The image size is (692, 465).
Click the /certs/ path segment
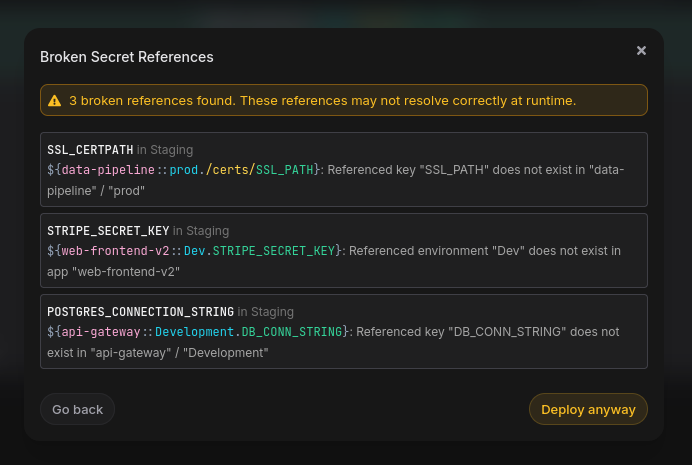click(x=231, y=170)
